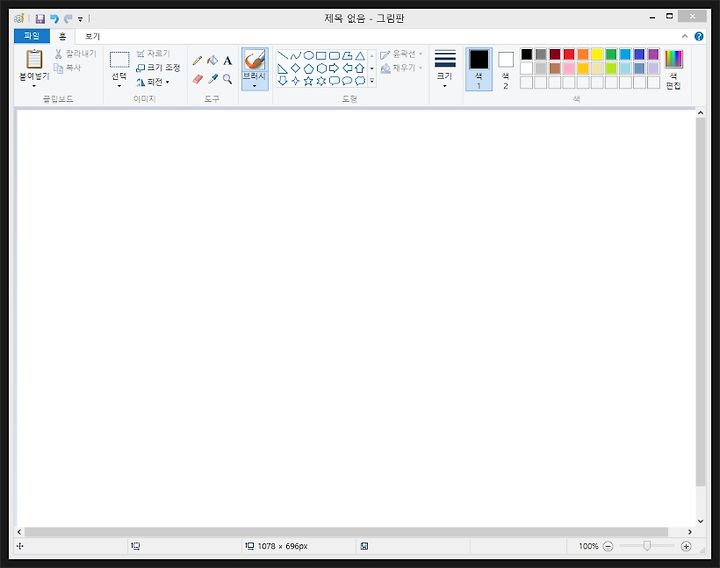Choose the Cloud callout shape
The image size is (720, 568).
pyautogui.click(x=360, y=81)
